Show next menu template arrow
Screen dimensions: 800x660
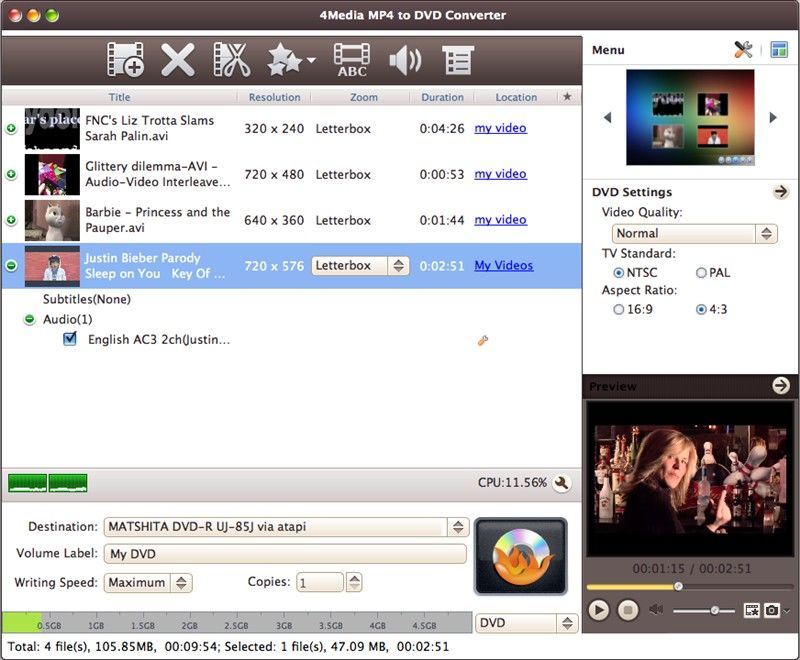773,117
